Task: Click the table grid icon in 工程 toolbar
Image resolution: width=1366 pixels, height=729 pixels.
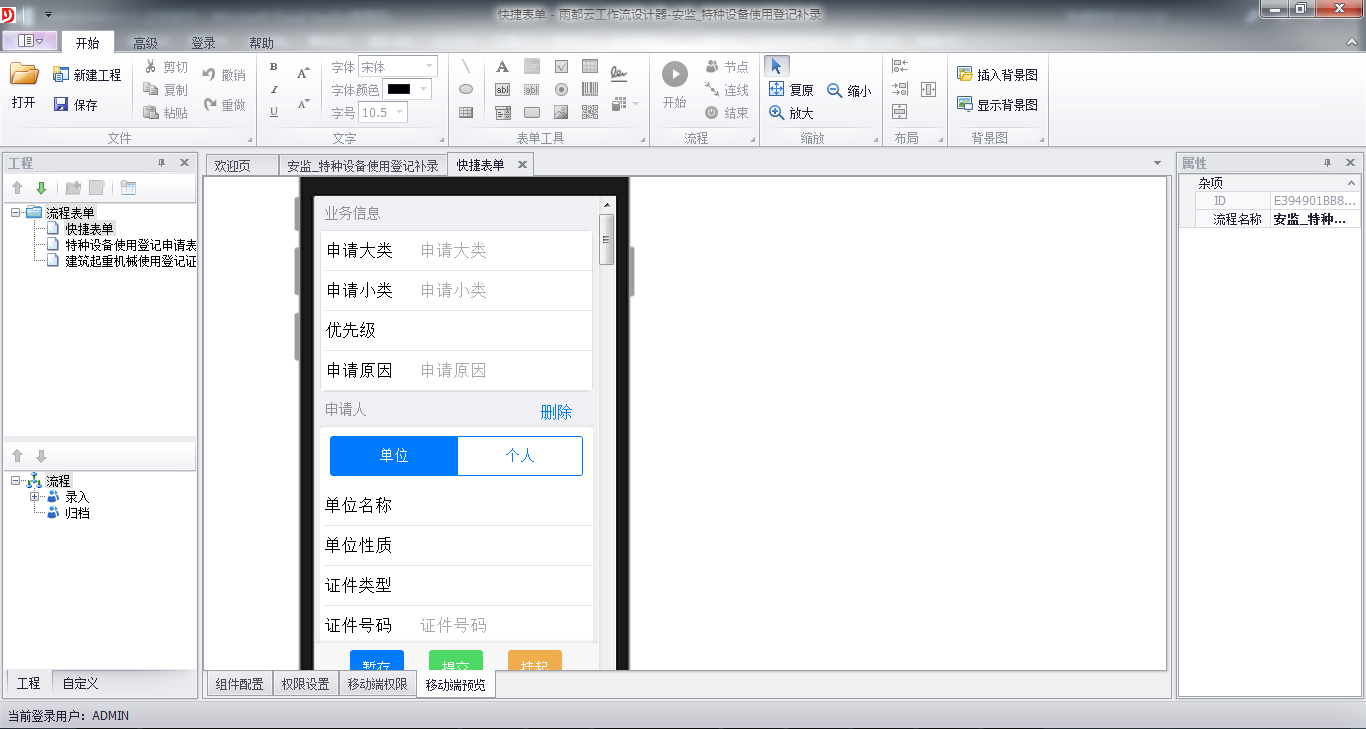Action: coord(128,188)
